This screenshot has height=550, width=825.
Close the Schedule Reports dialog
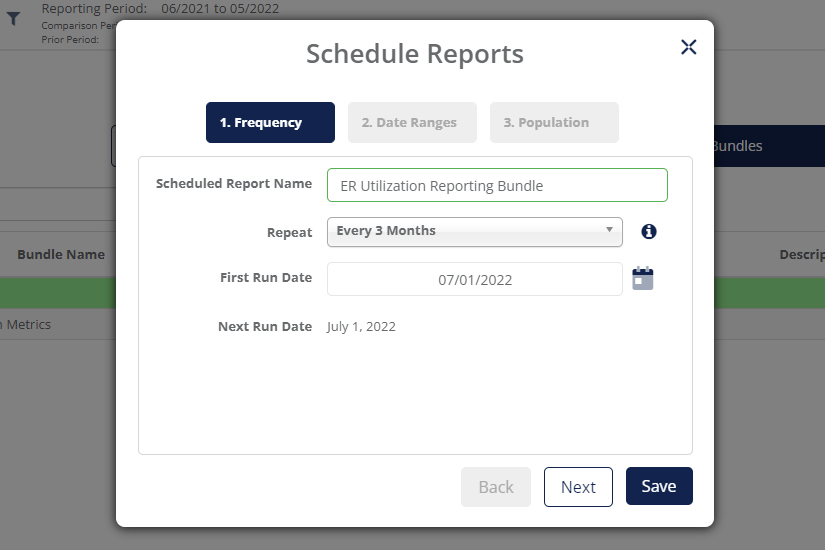click(688, 47)
